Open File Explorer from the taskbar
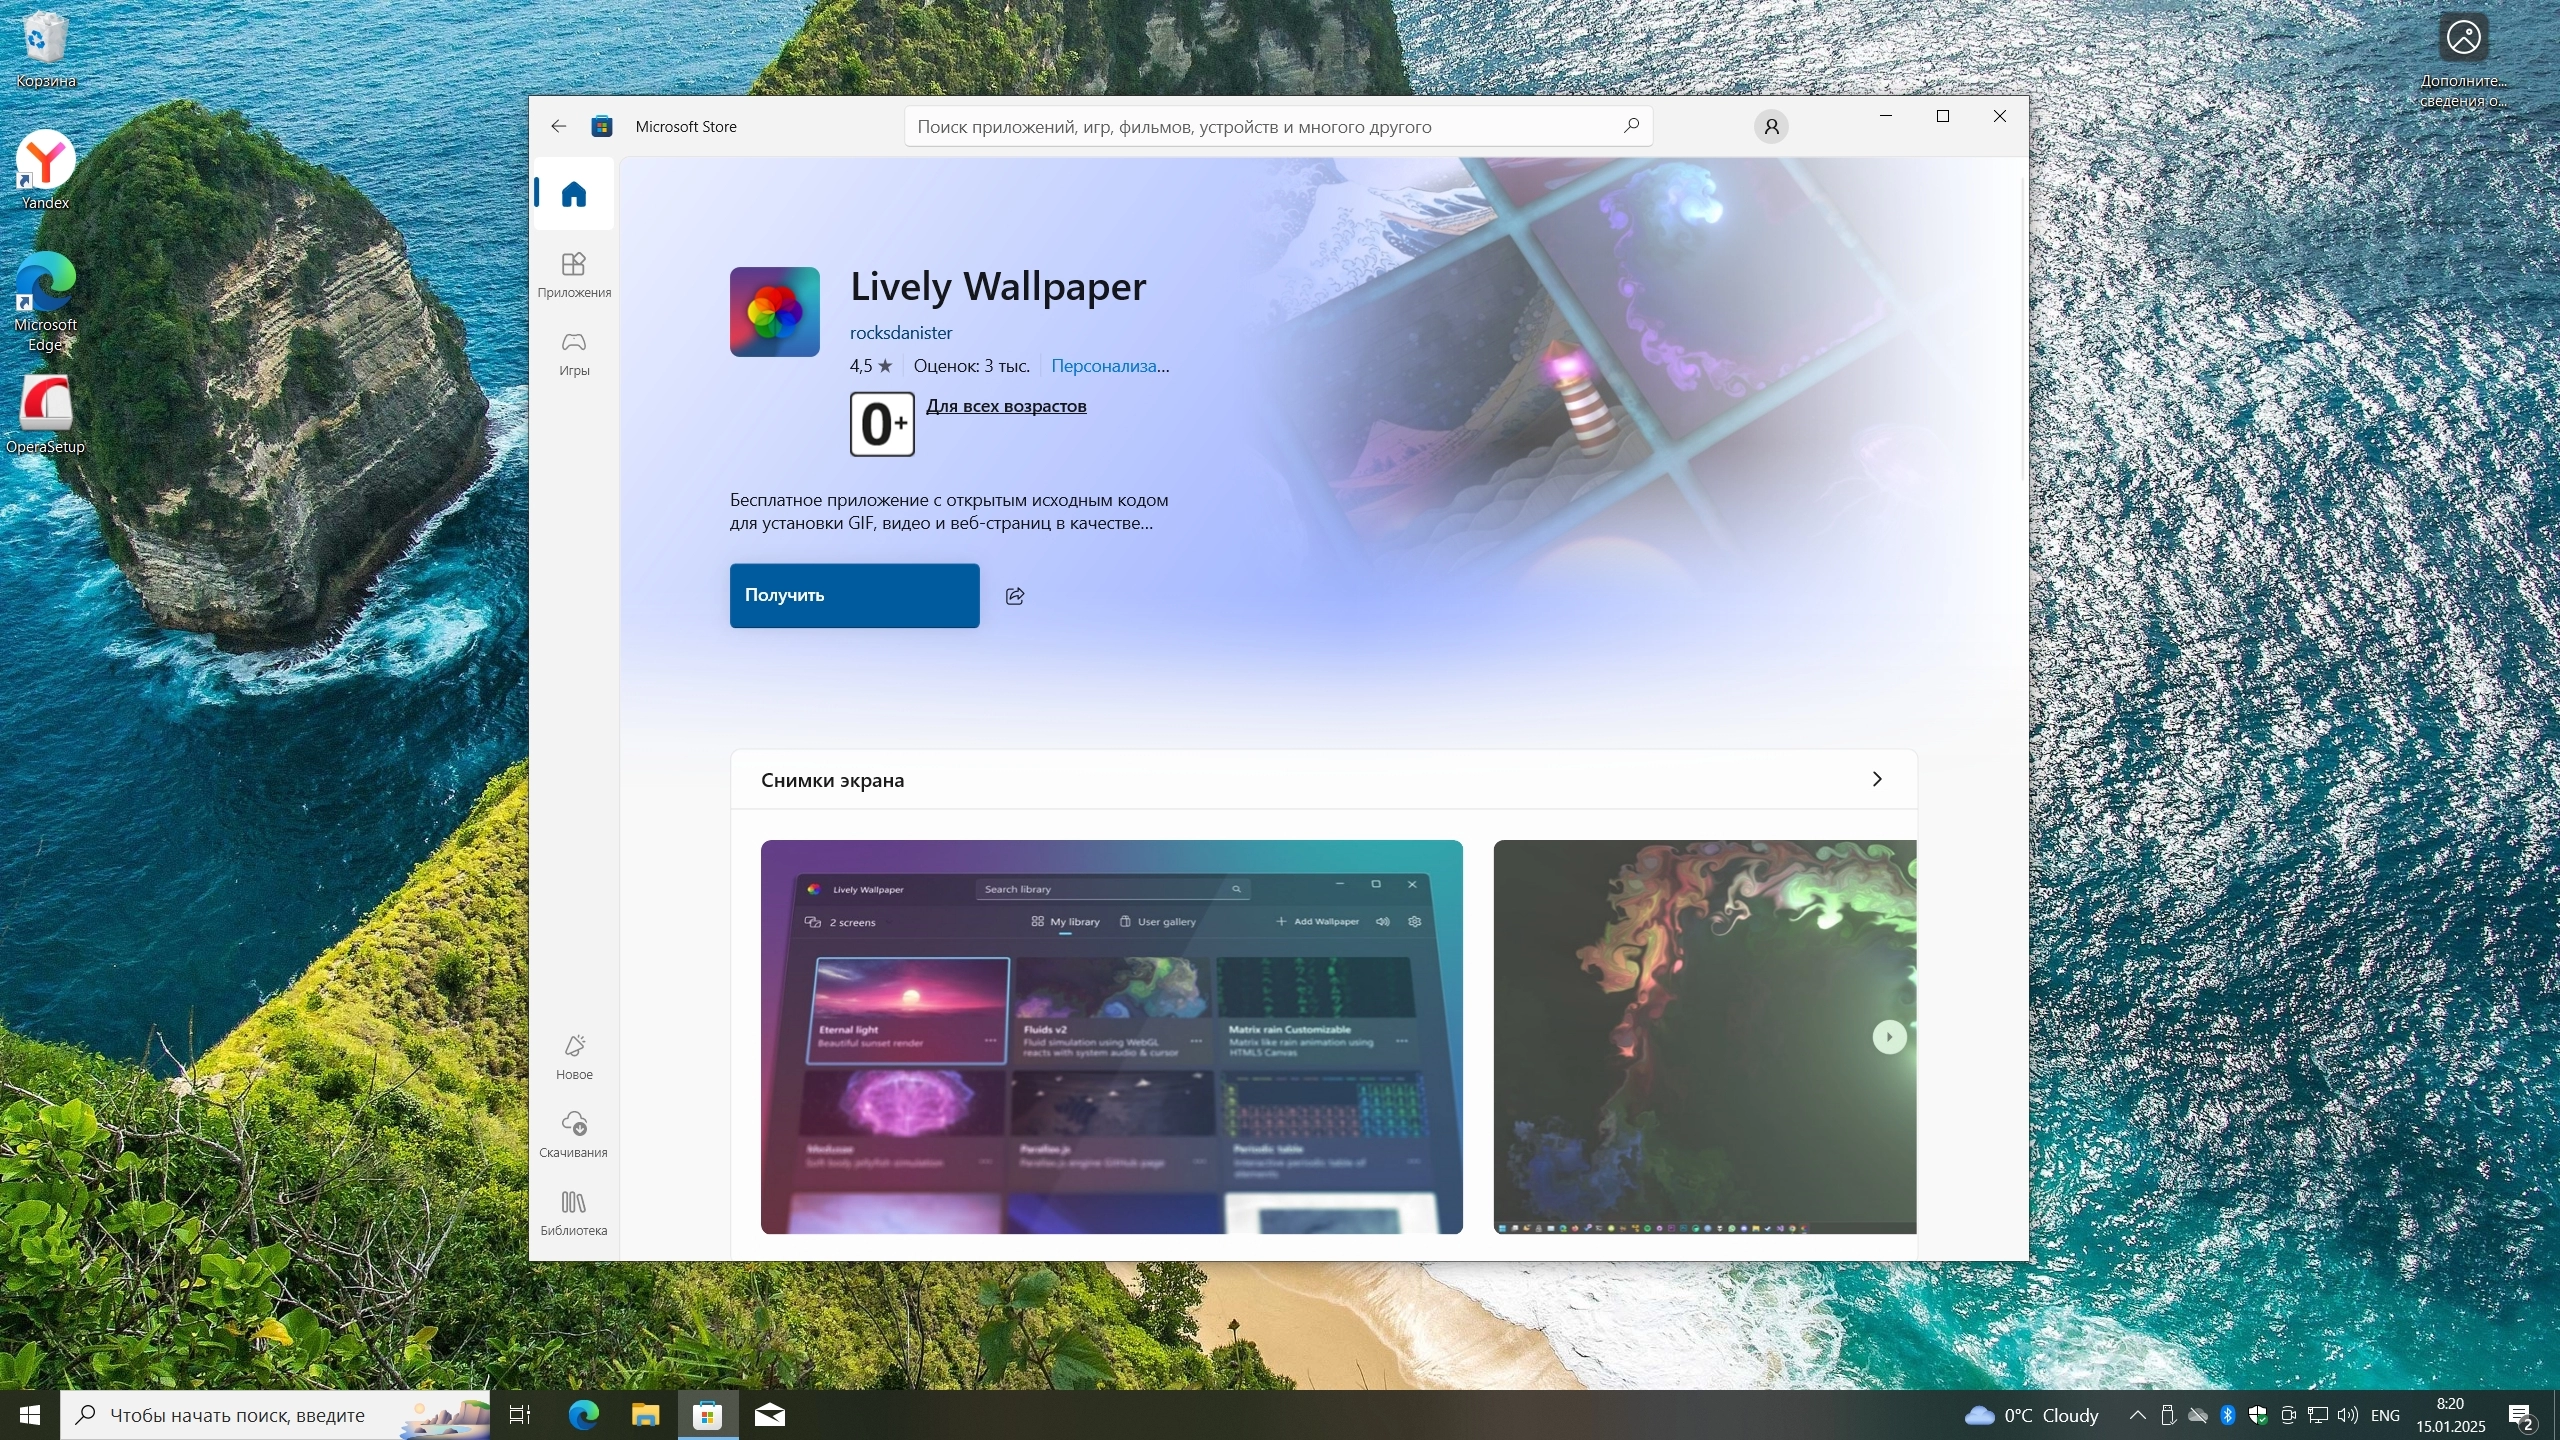The width and height of the screenshot is (2560, 1440). click(646, 1415)
